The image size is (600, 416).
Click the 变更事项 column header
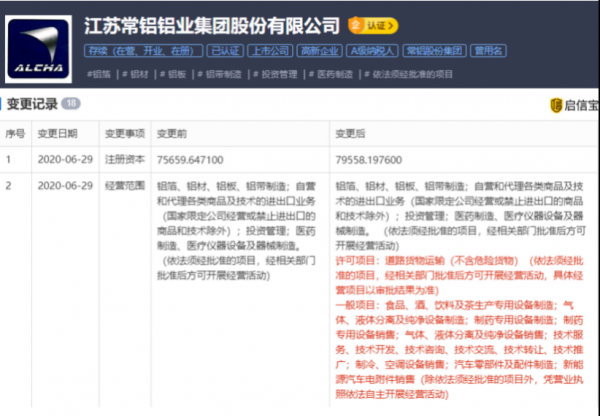[125, 134]
